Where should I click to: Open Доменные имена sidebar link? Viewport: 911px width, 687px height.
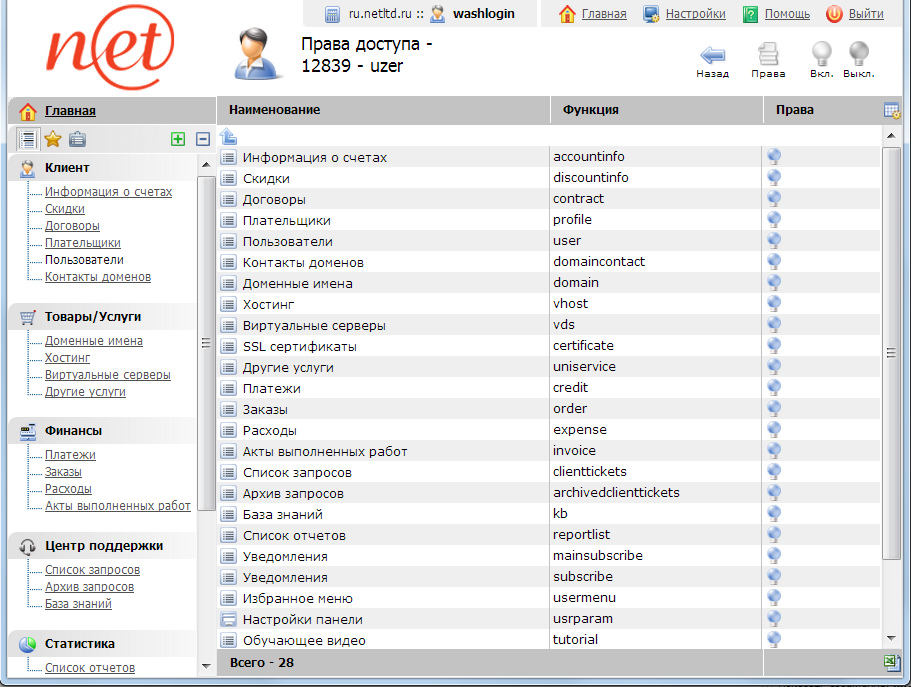click(x=93, y=341)
